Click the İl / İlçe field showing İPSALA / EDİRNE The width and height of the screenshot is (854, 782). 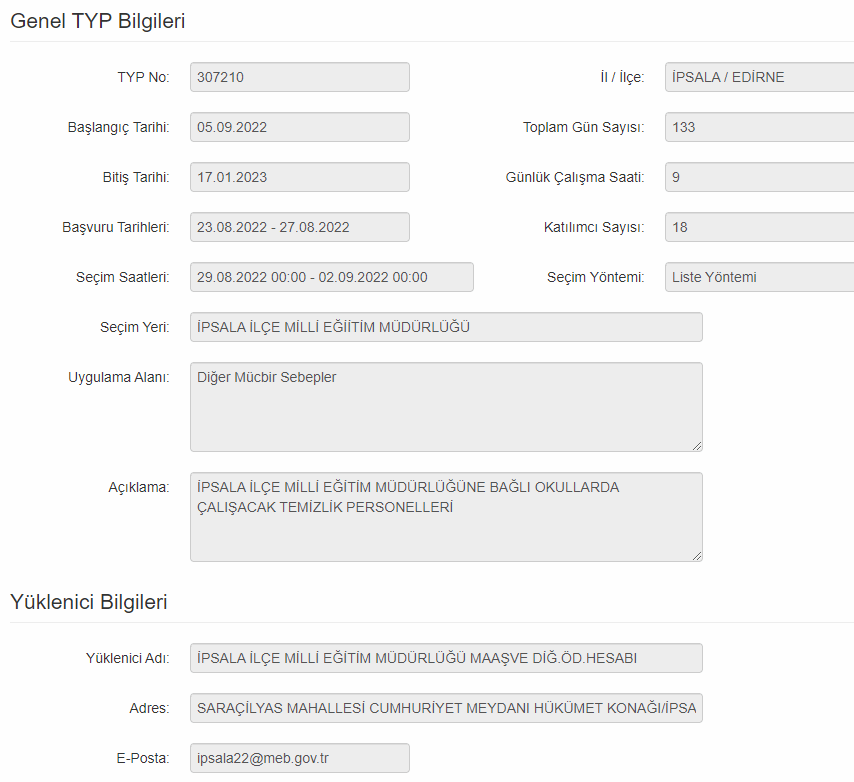758,77
